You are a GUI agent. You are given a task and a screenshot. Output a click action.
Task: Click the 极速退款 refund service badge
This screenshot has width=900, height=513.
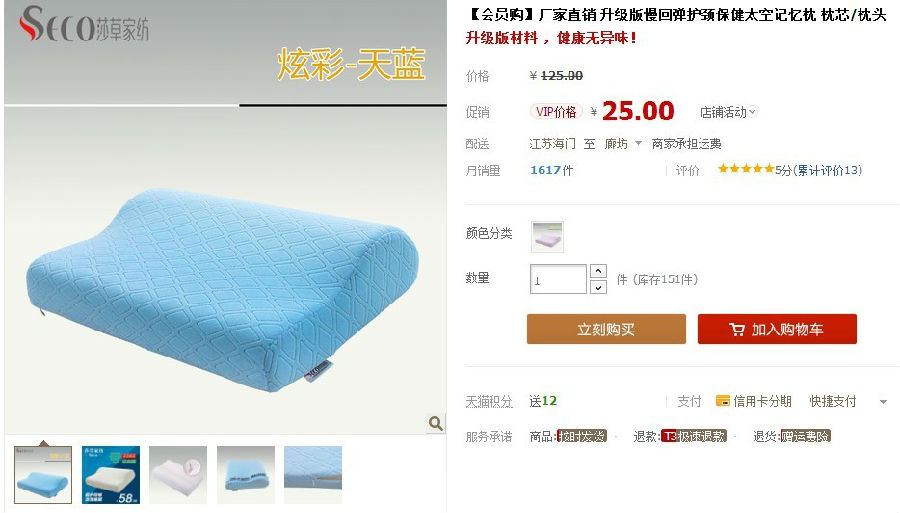(x=694, y=436)
